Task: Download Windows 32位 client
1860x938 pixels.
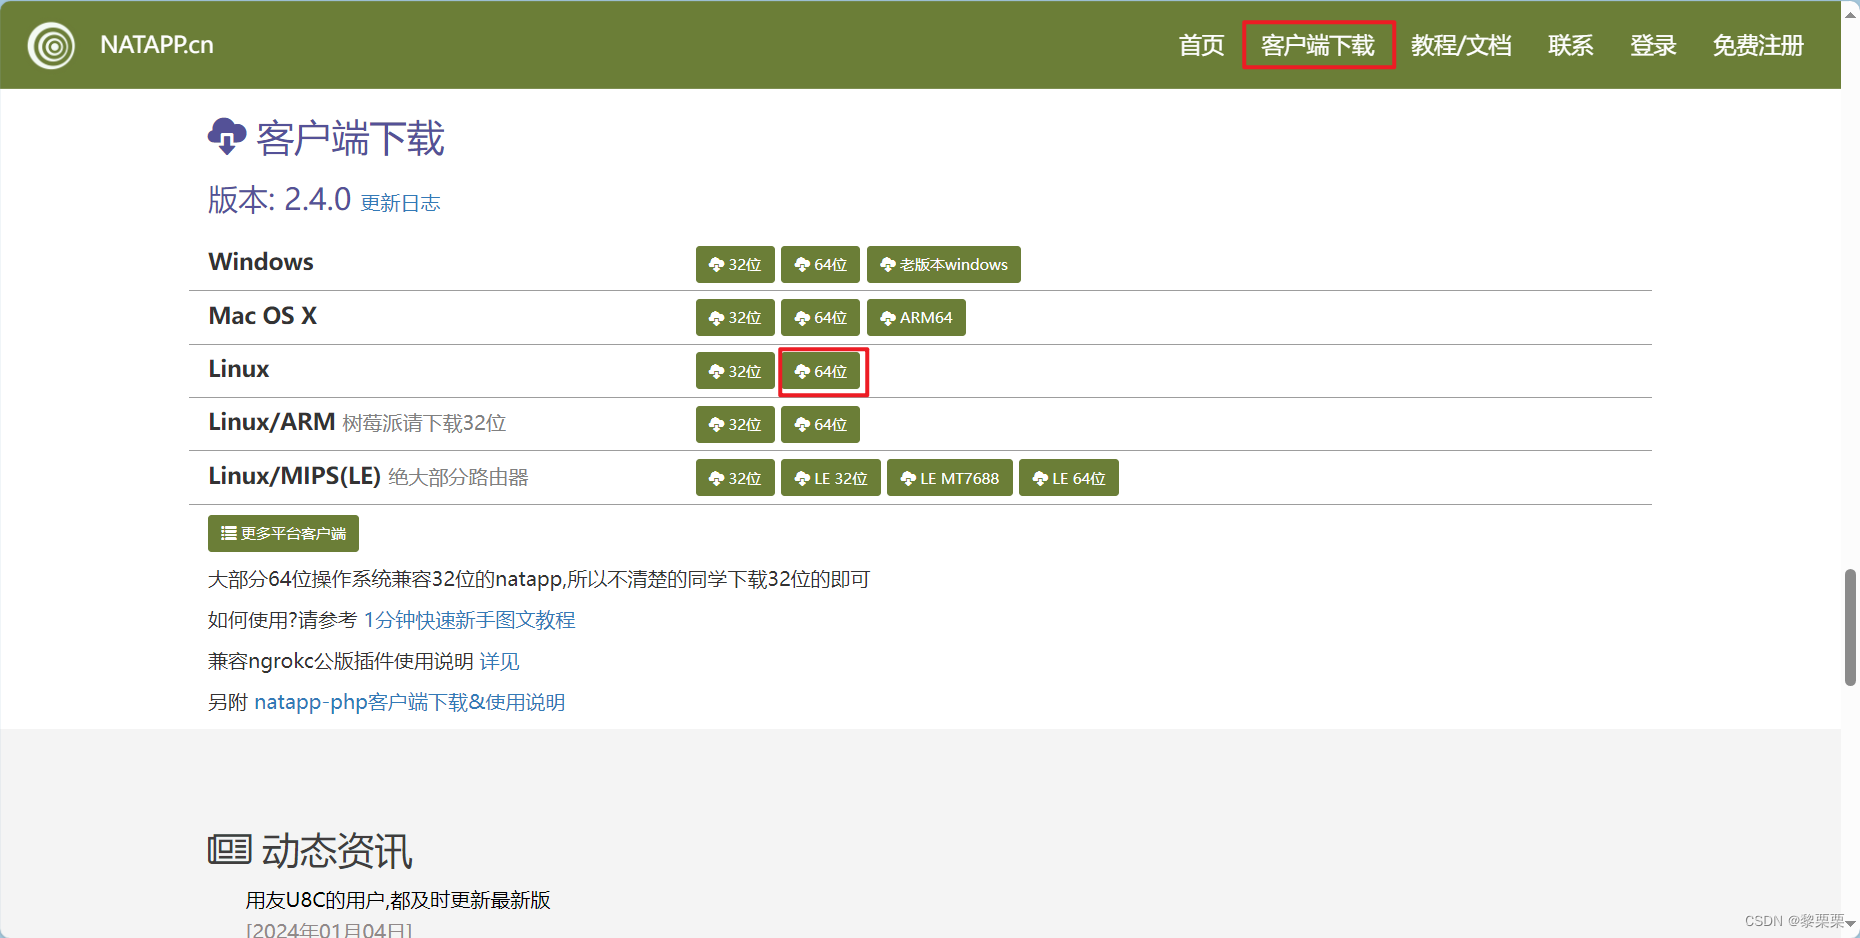Action: pyautogui.click(x=735, y=265)
